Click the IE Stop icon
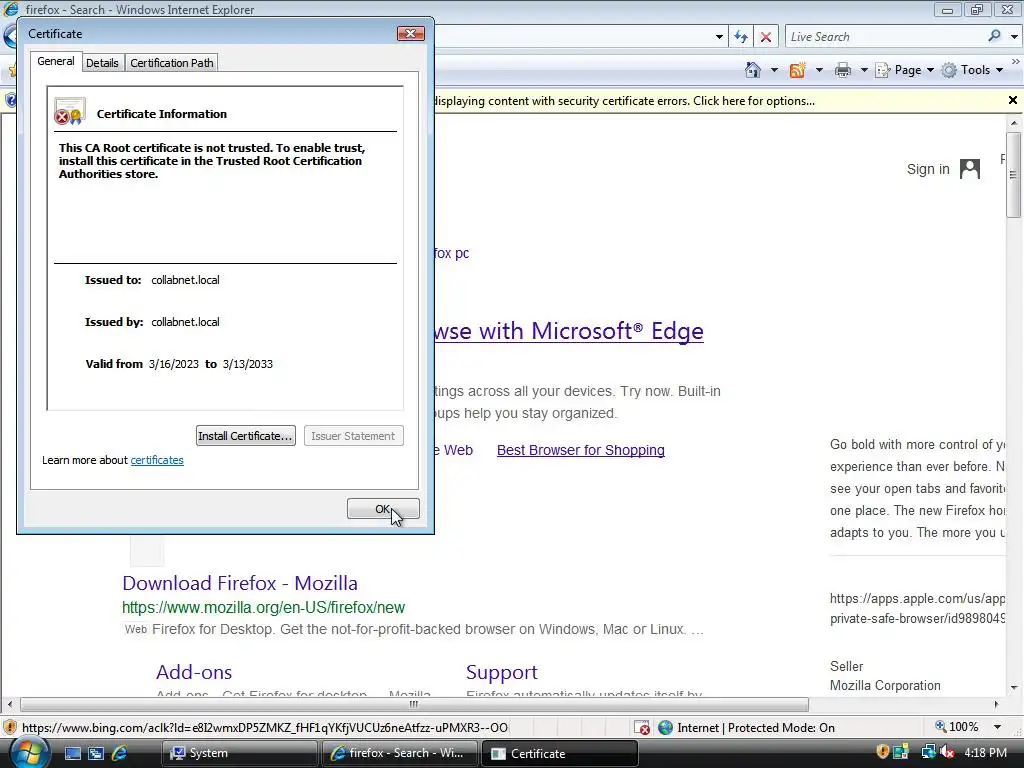Screen dimensions: 1024x768 click(766, 37)
